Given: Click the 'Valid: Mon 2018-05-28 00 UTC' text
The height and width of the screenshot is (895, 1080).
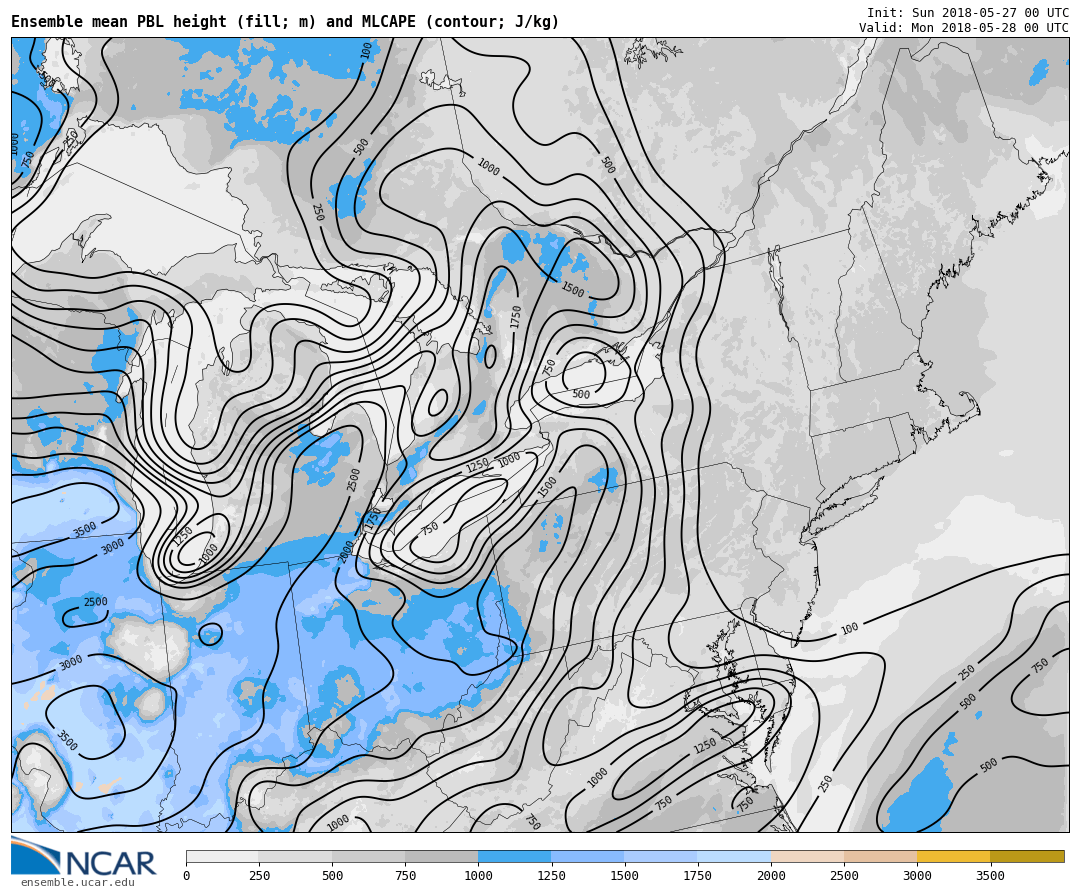Looking at the screenshot, I should (964, 28).
